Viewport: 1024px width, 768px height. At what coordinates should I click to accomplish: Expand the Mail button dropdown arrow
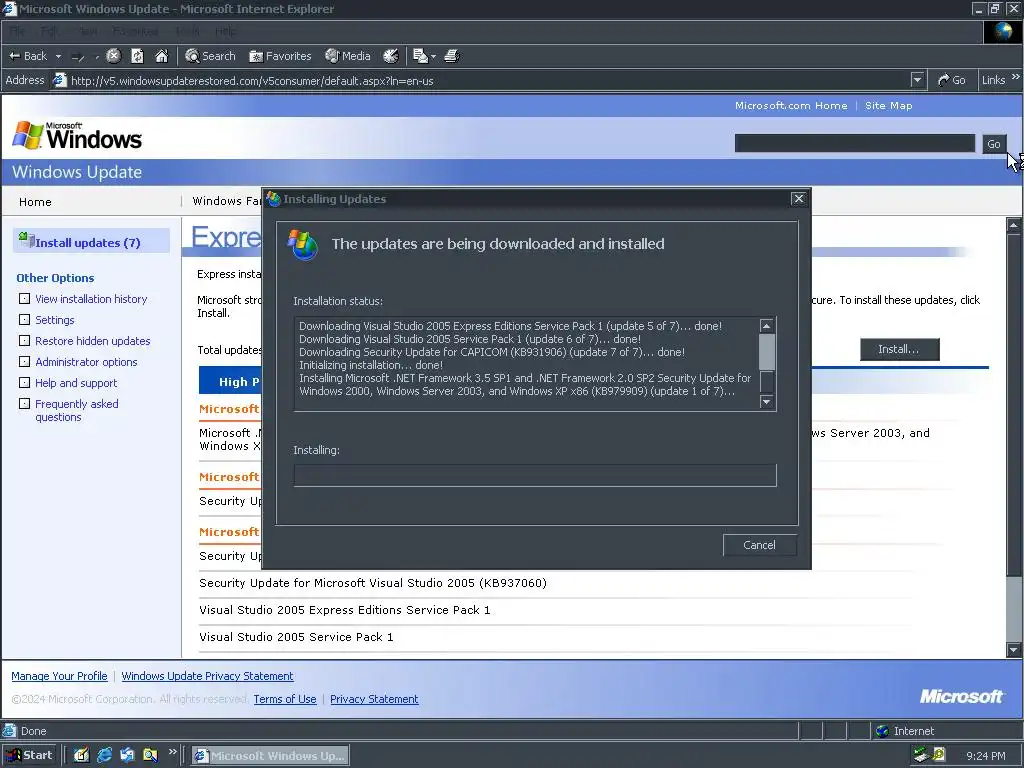pos(433,57)
